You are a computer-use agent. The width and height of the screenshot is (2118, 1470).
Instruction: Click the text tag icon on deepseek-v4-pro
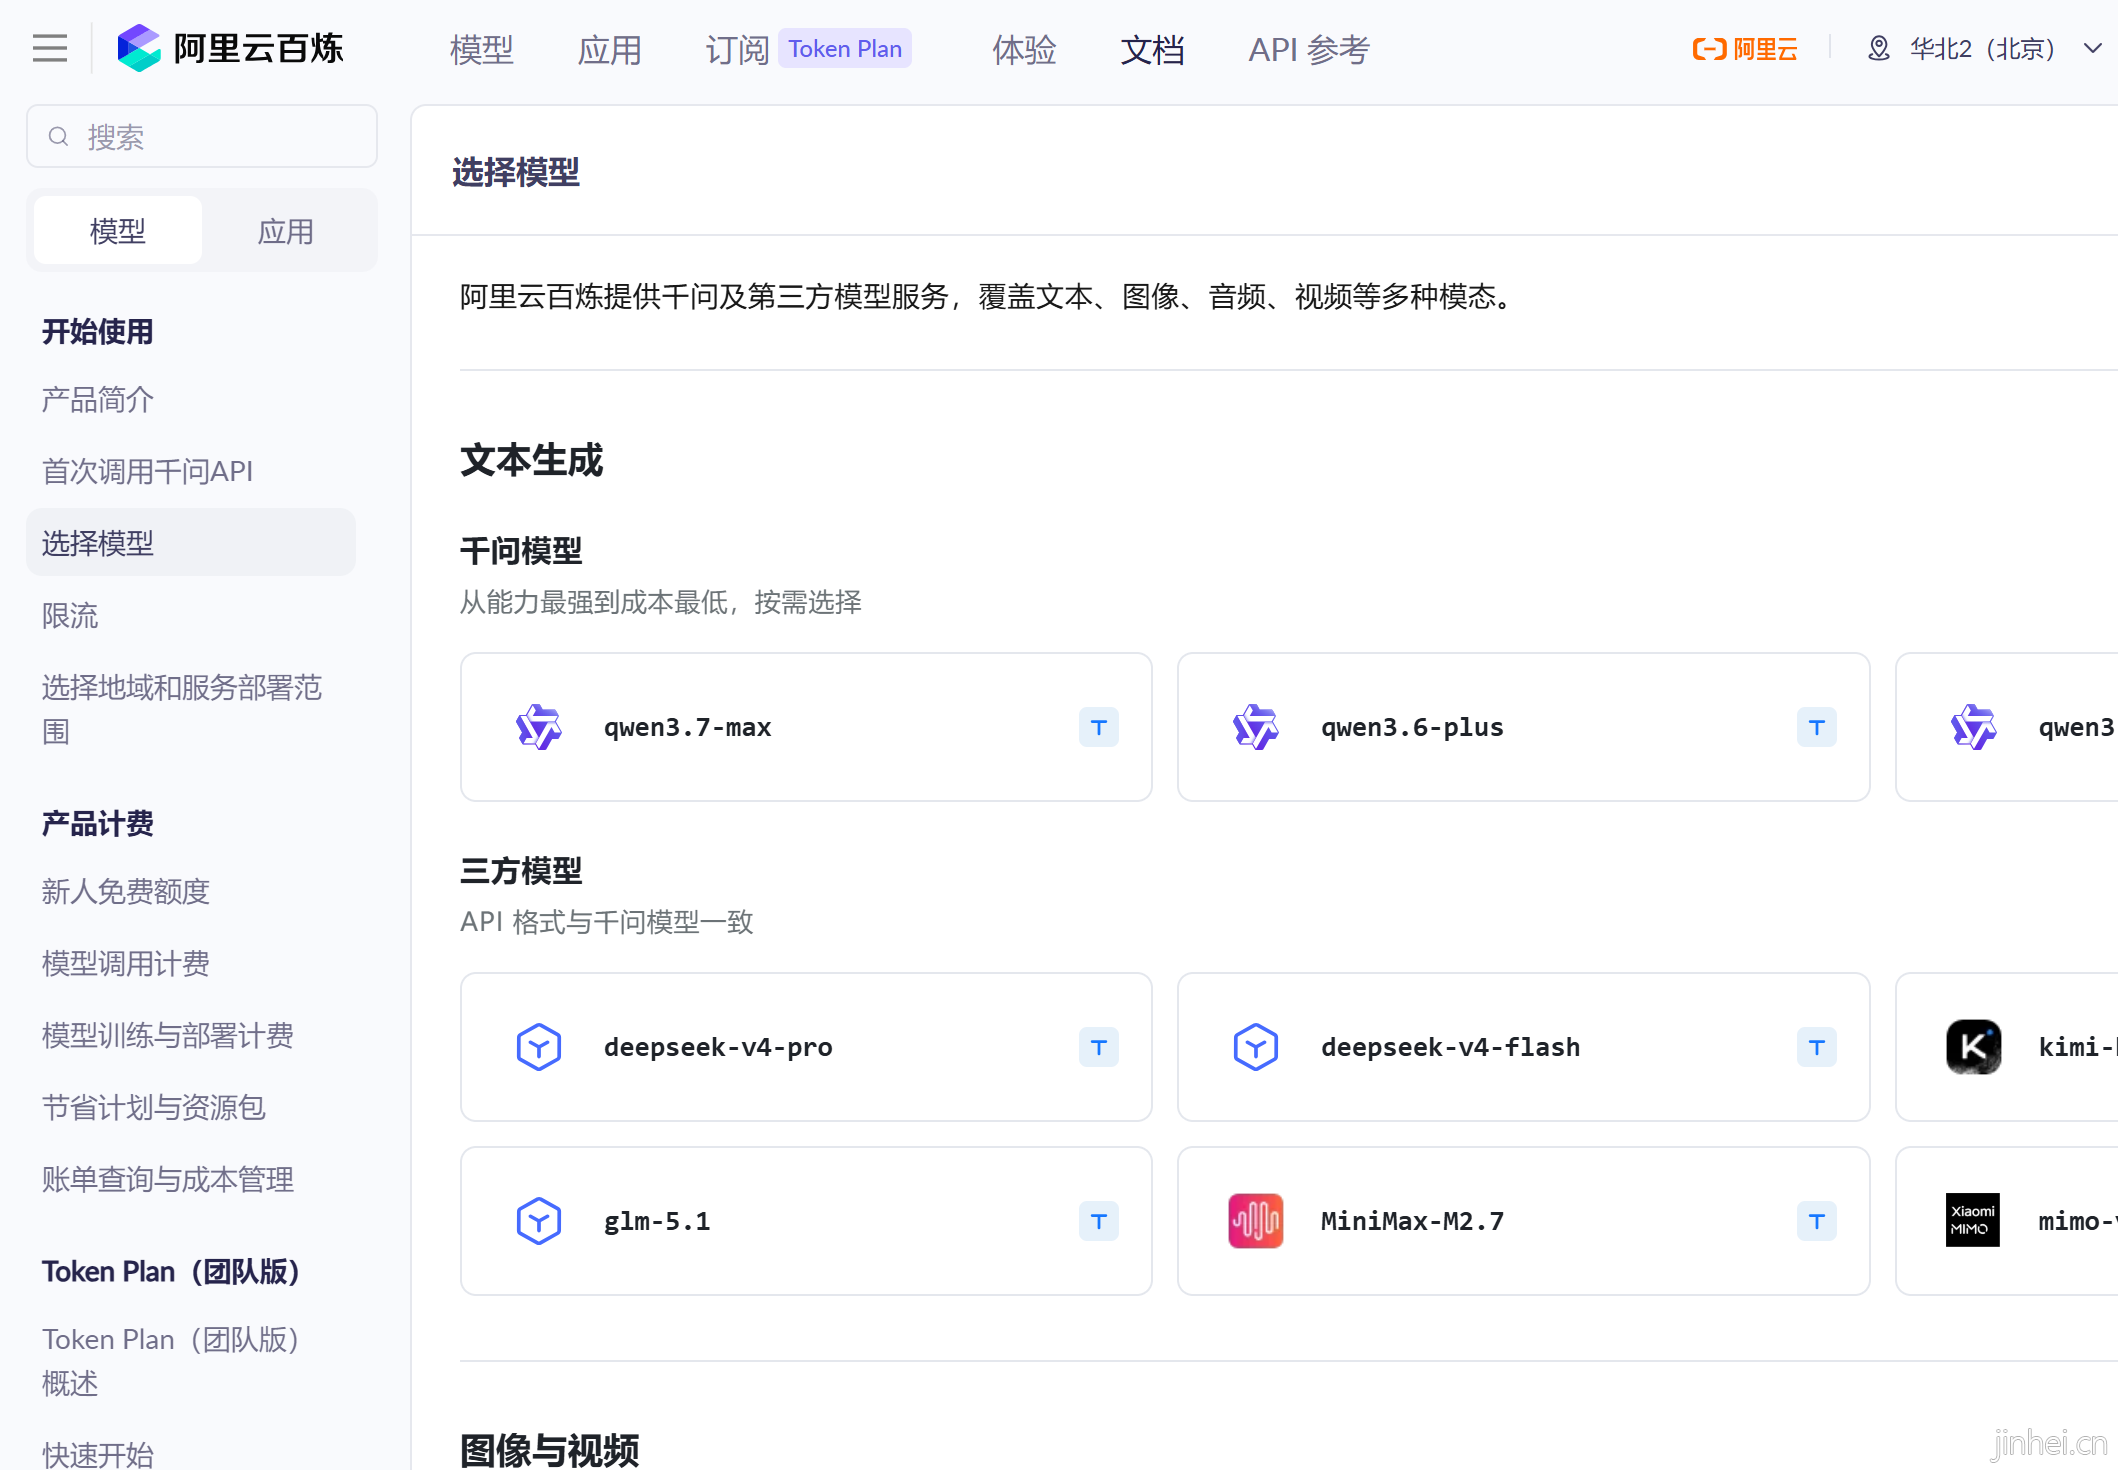pyautogui.click(x=1099, y=1047)
